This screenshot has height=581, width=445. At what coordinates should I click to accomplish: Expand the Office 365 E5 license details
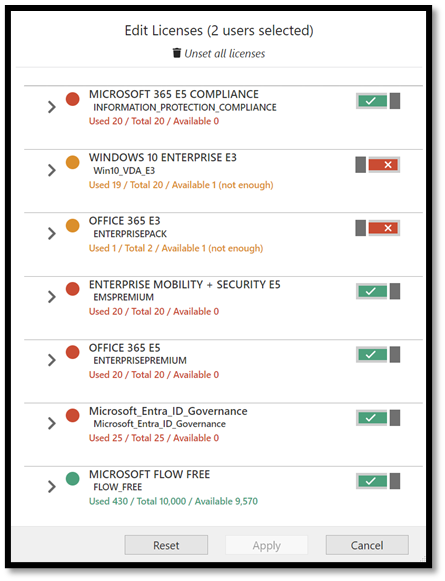[52, 360]
